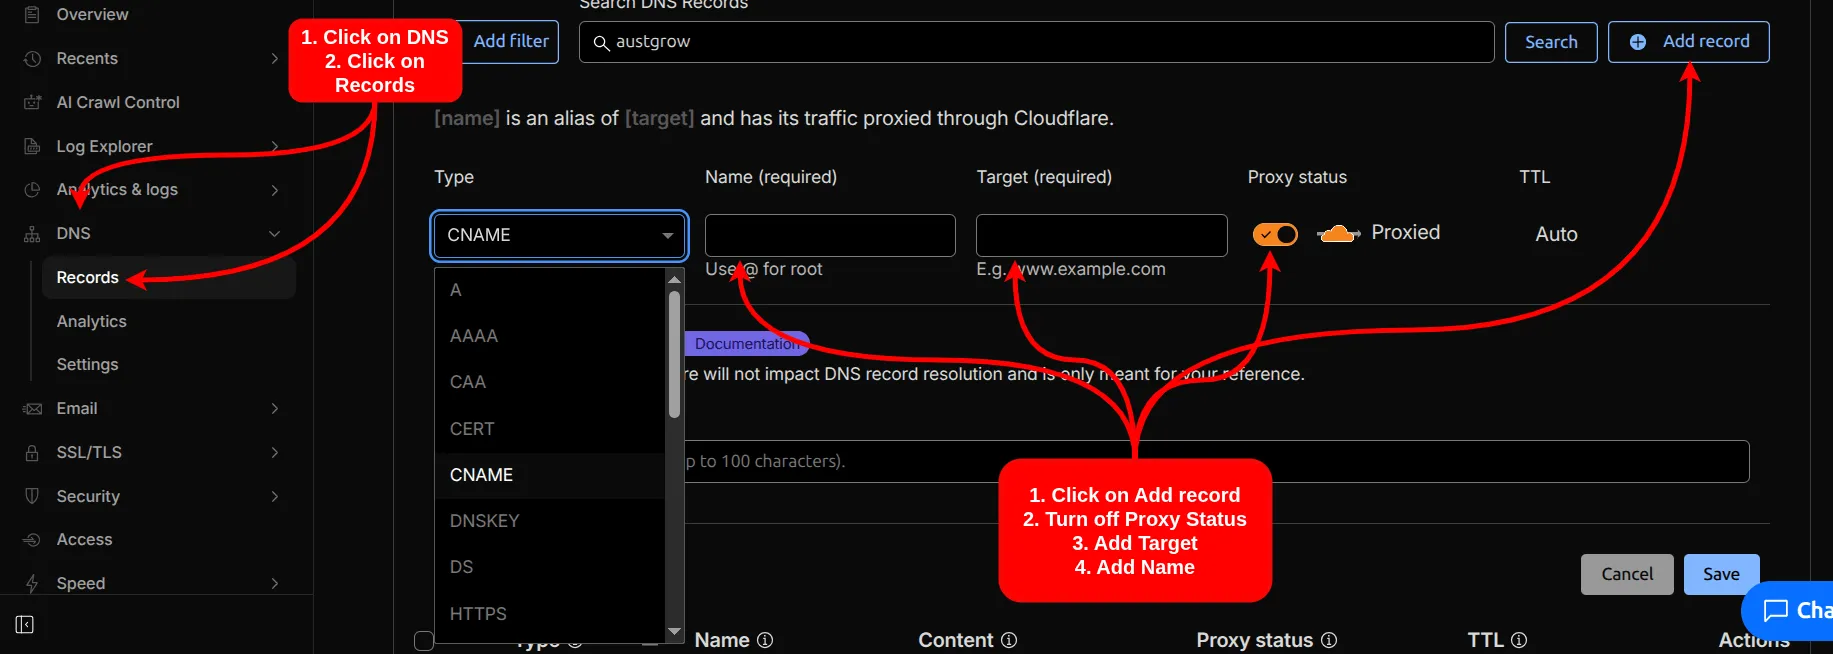
Task: Click the Search button
Action: coord(1551,42)
